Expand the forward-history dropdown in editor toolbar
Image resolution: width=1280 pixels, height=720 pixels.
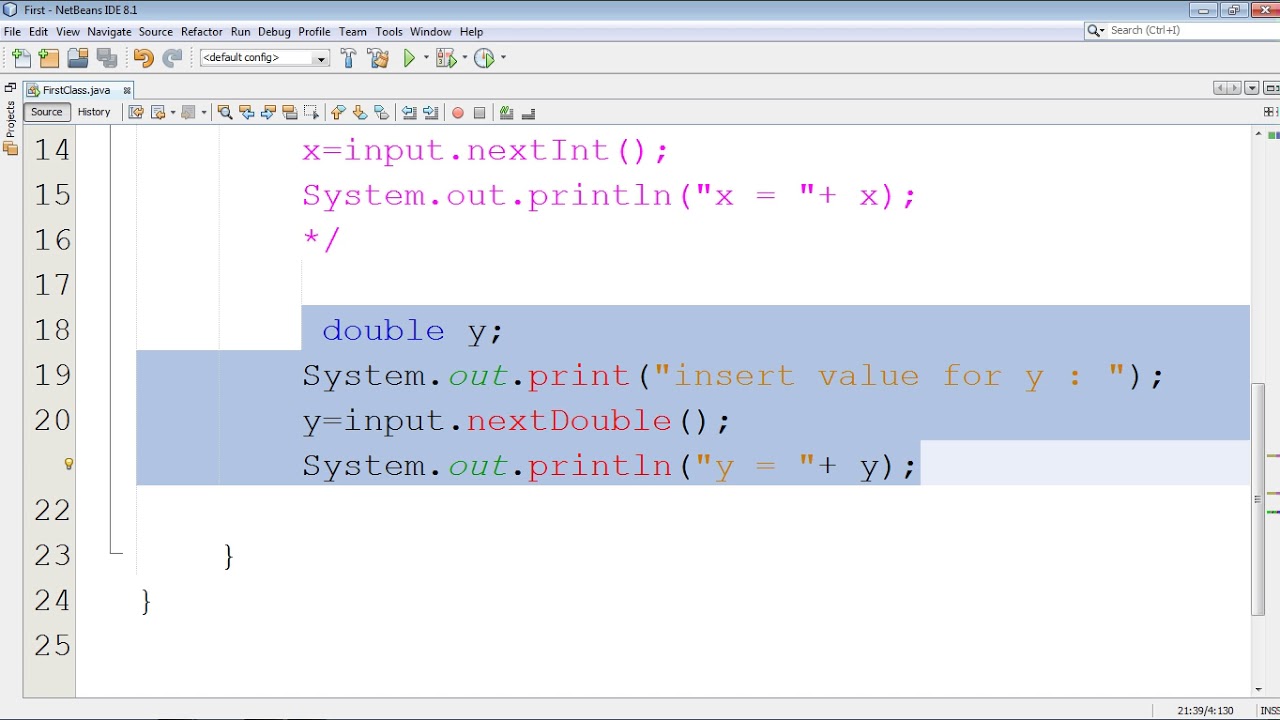point(204,113)
